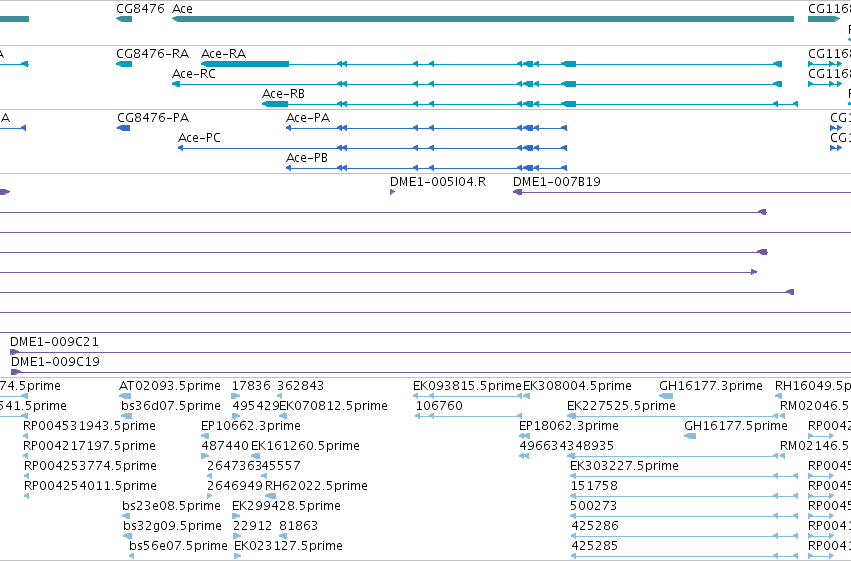The image size is (851, 561).
Task: Open the EK023127.5prime EST label
Action: [x=288, y=546]
